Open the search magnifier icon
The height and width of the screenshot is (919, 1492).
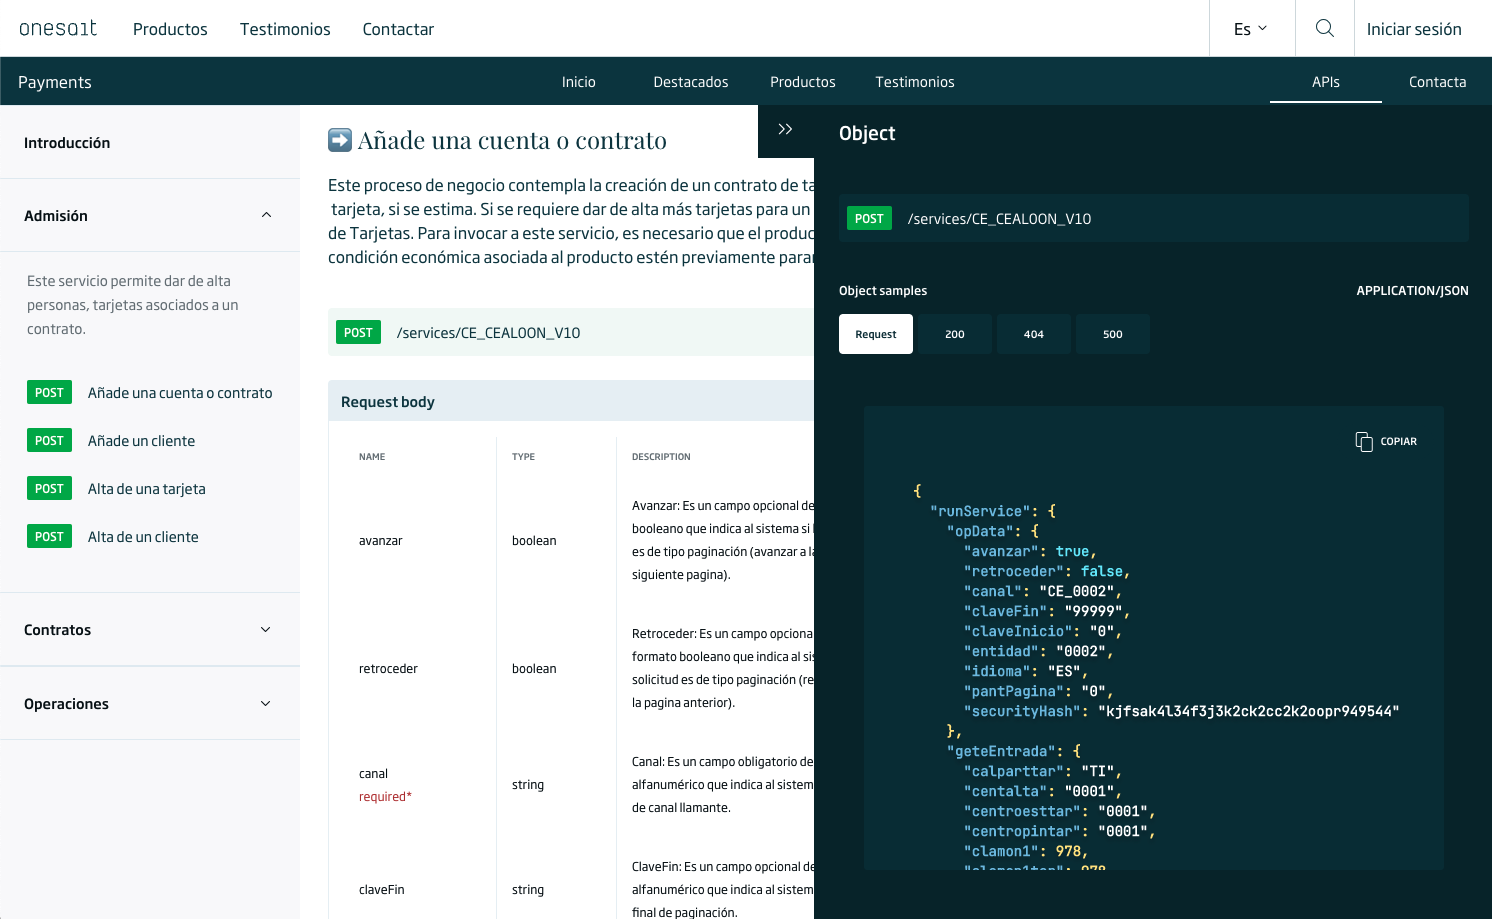pos(1325,28)
